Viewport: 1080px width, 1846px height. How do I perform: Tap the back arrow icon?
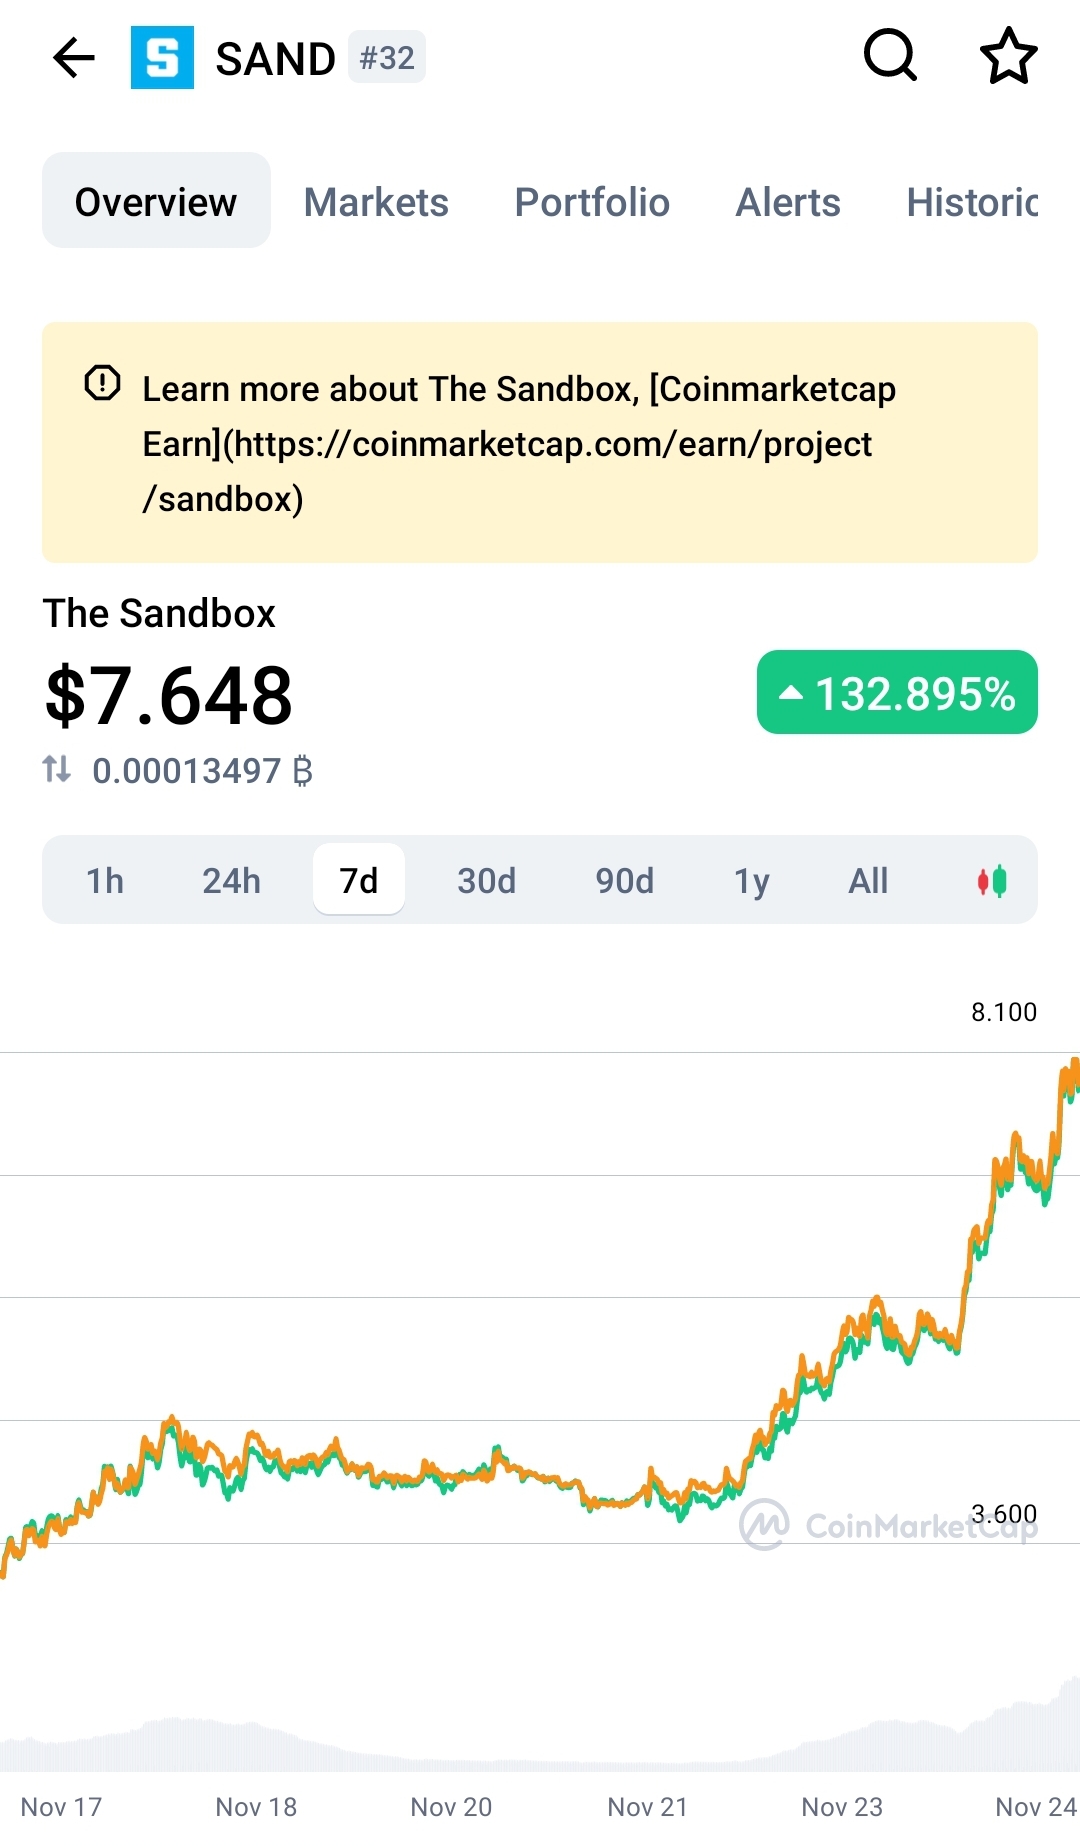[74, 58]
